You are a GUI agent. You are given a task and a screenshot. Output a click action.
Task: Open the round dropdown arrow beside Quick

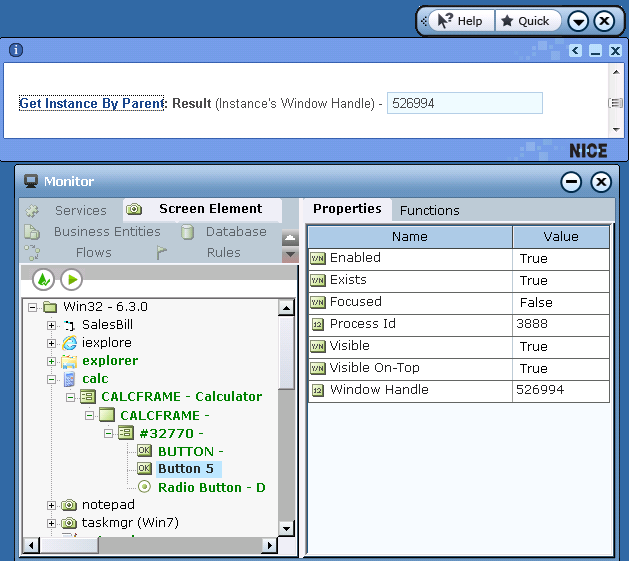click(x=578, y=21)
